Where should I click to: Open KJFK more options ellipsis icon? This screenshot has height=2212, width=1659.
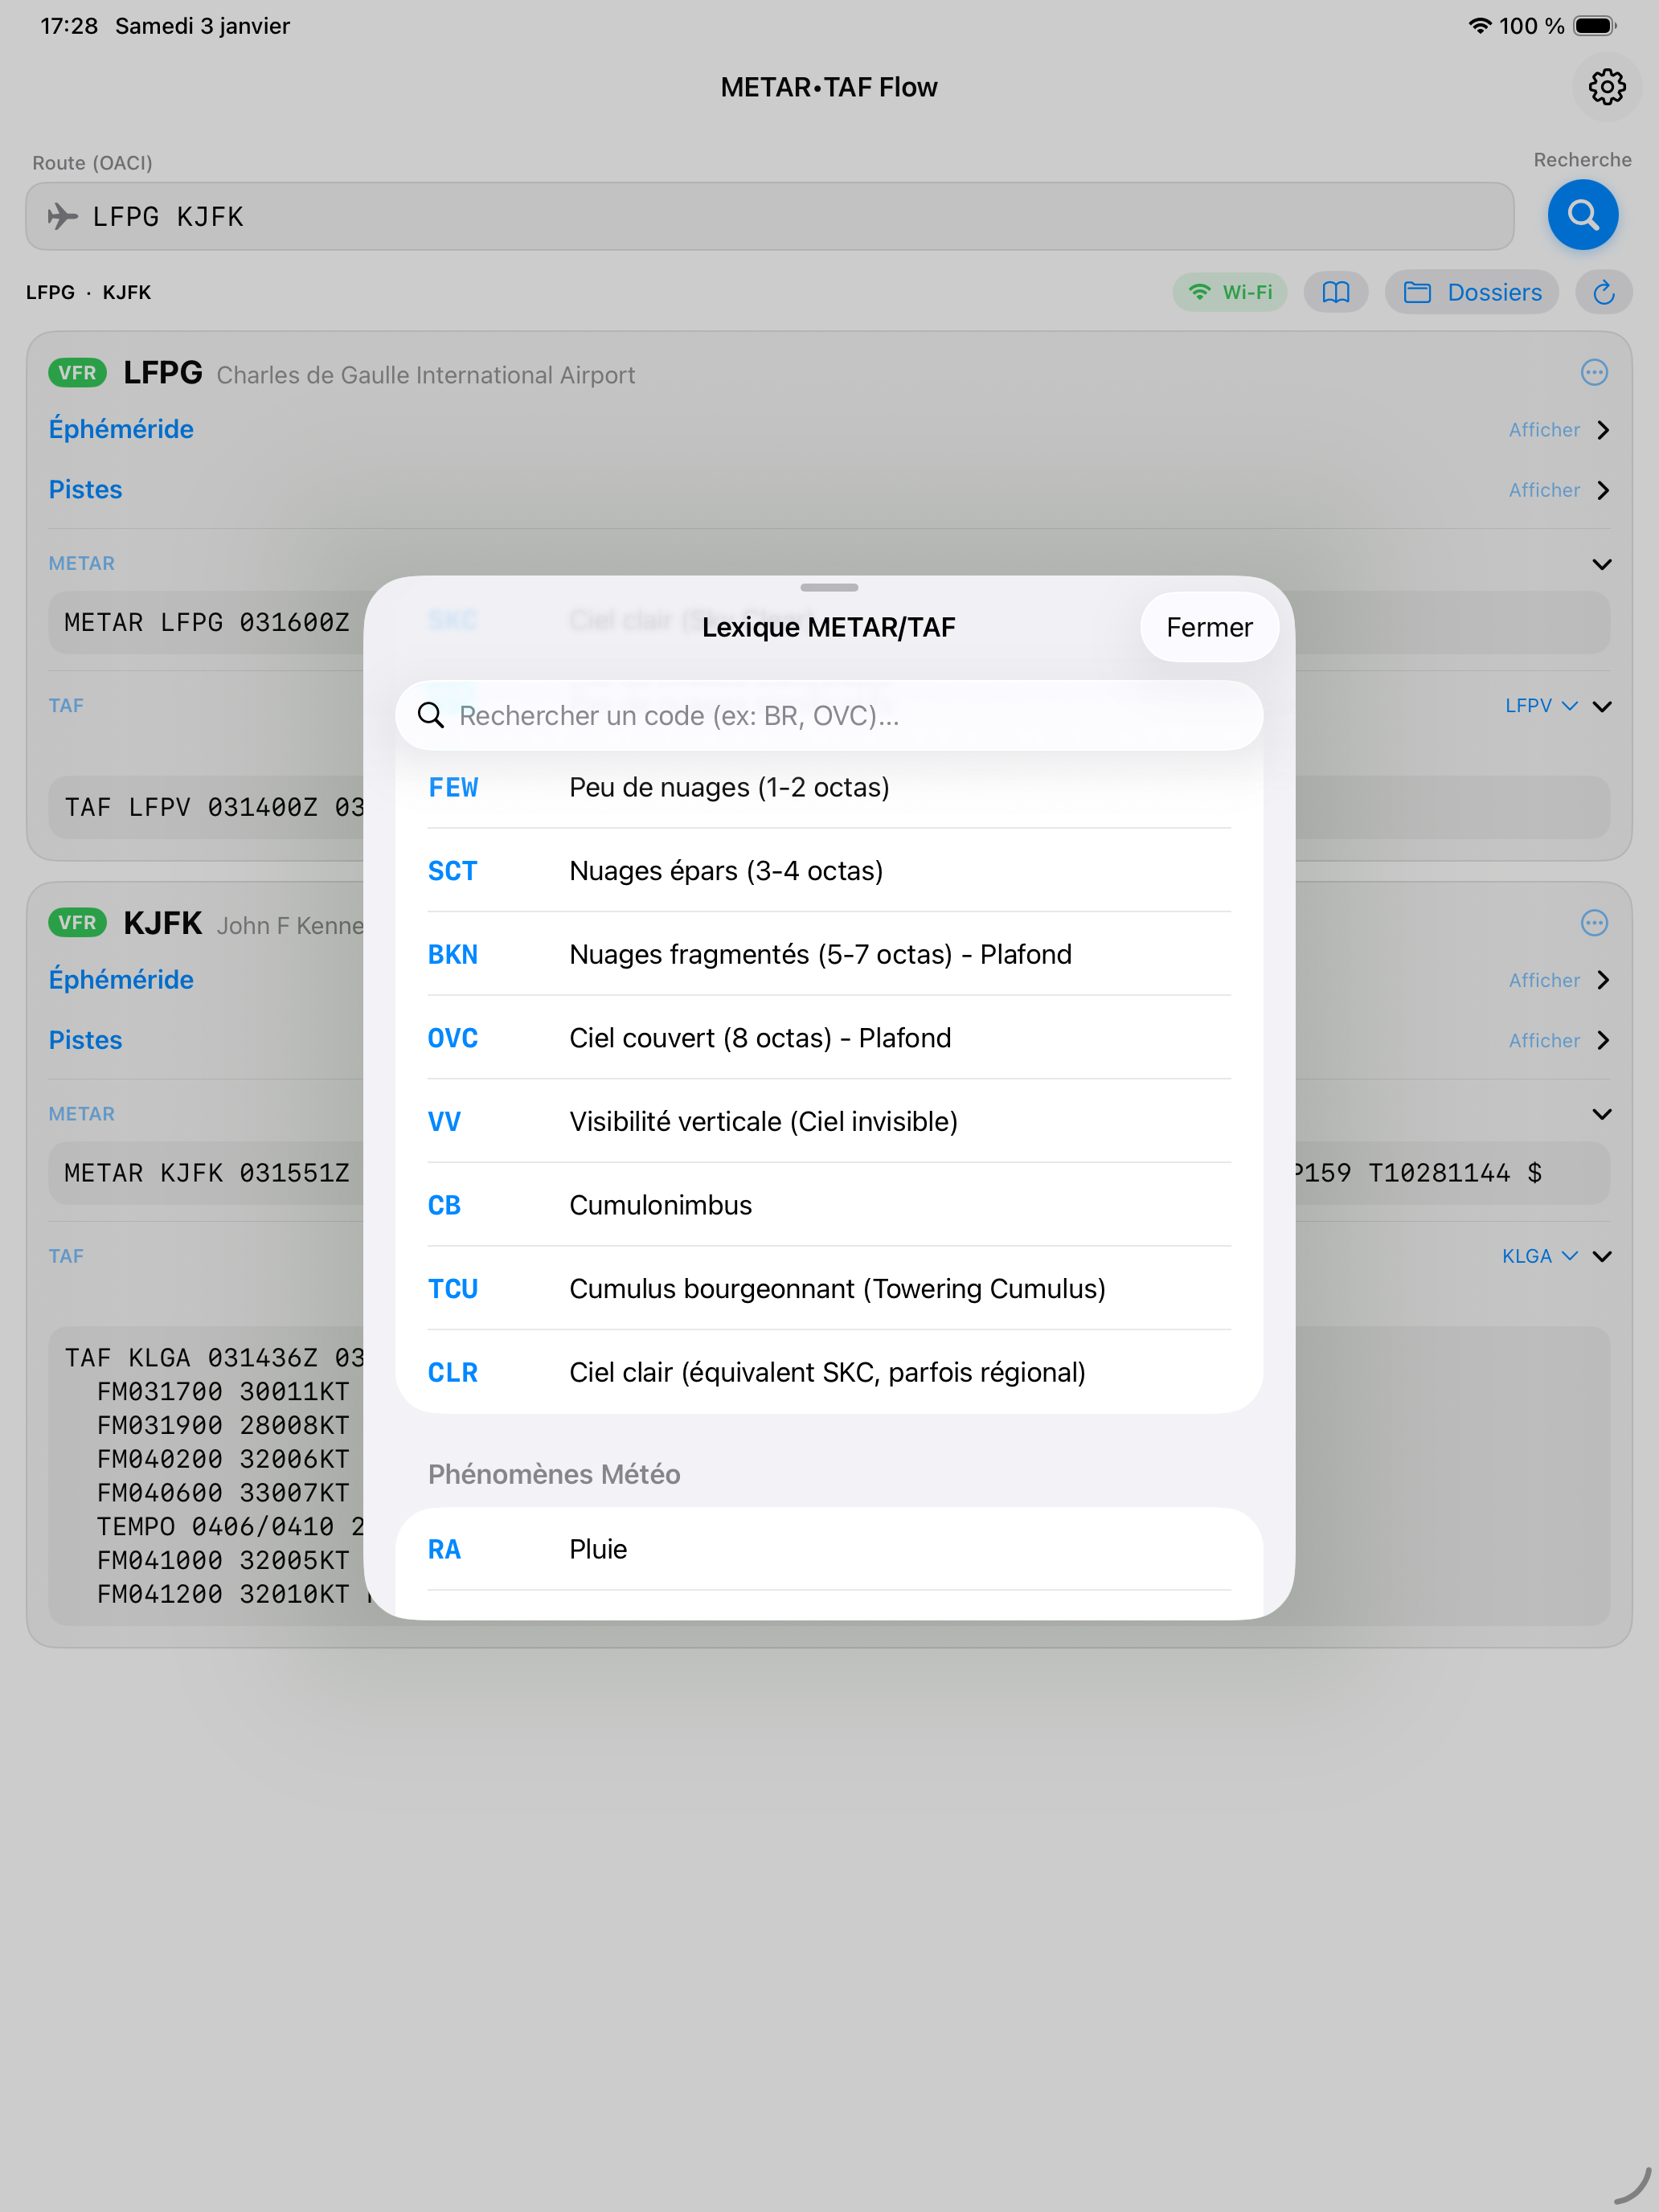click(1594, 923)
